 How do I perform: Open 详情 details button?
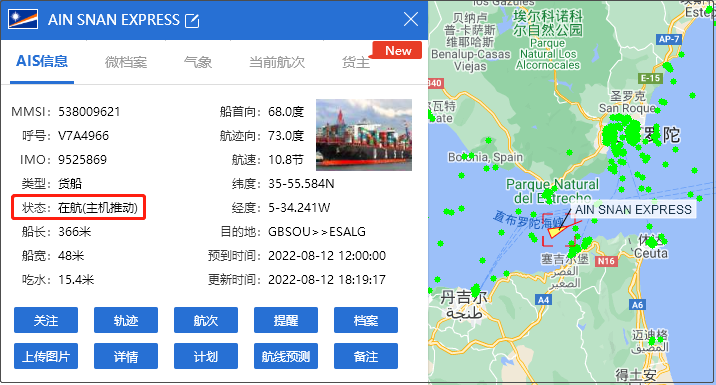pyautogui.click(x=126, y=356)
